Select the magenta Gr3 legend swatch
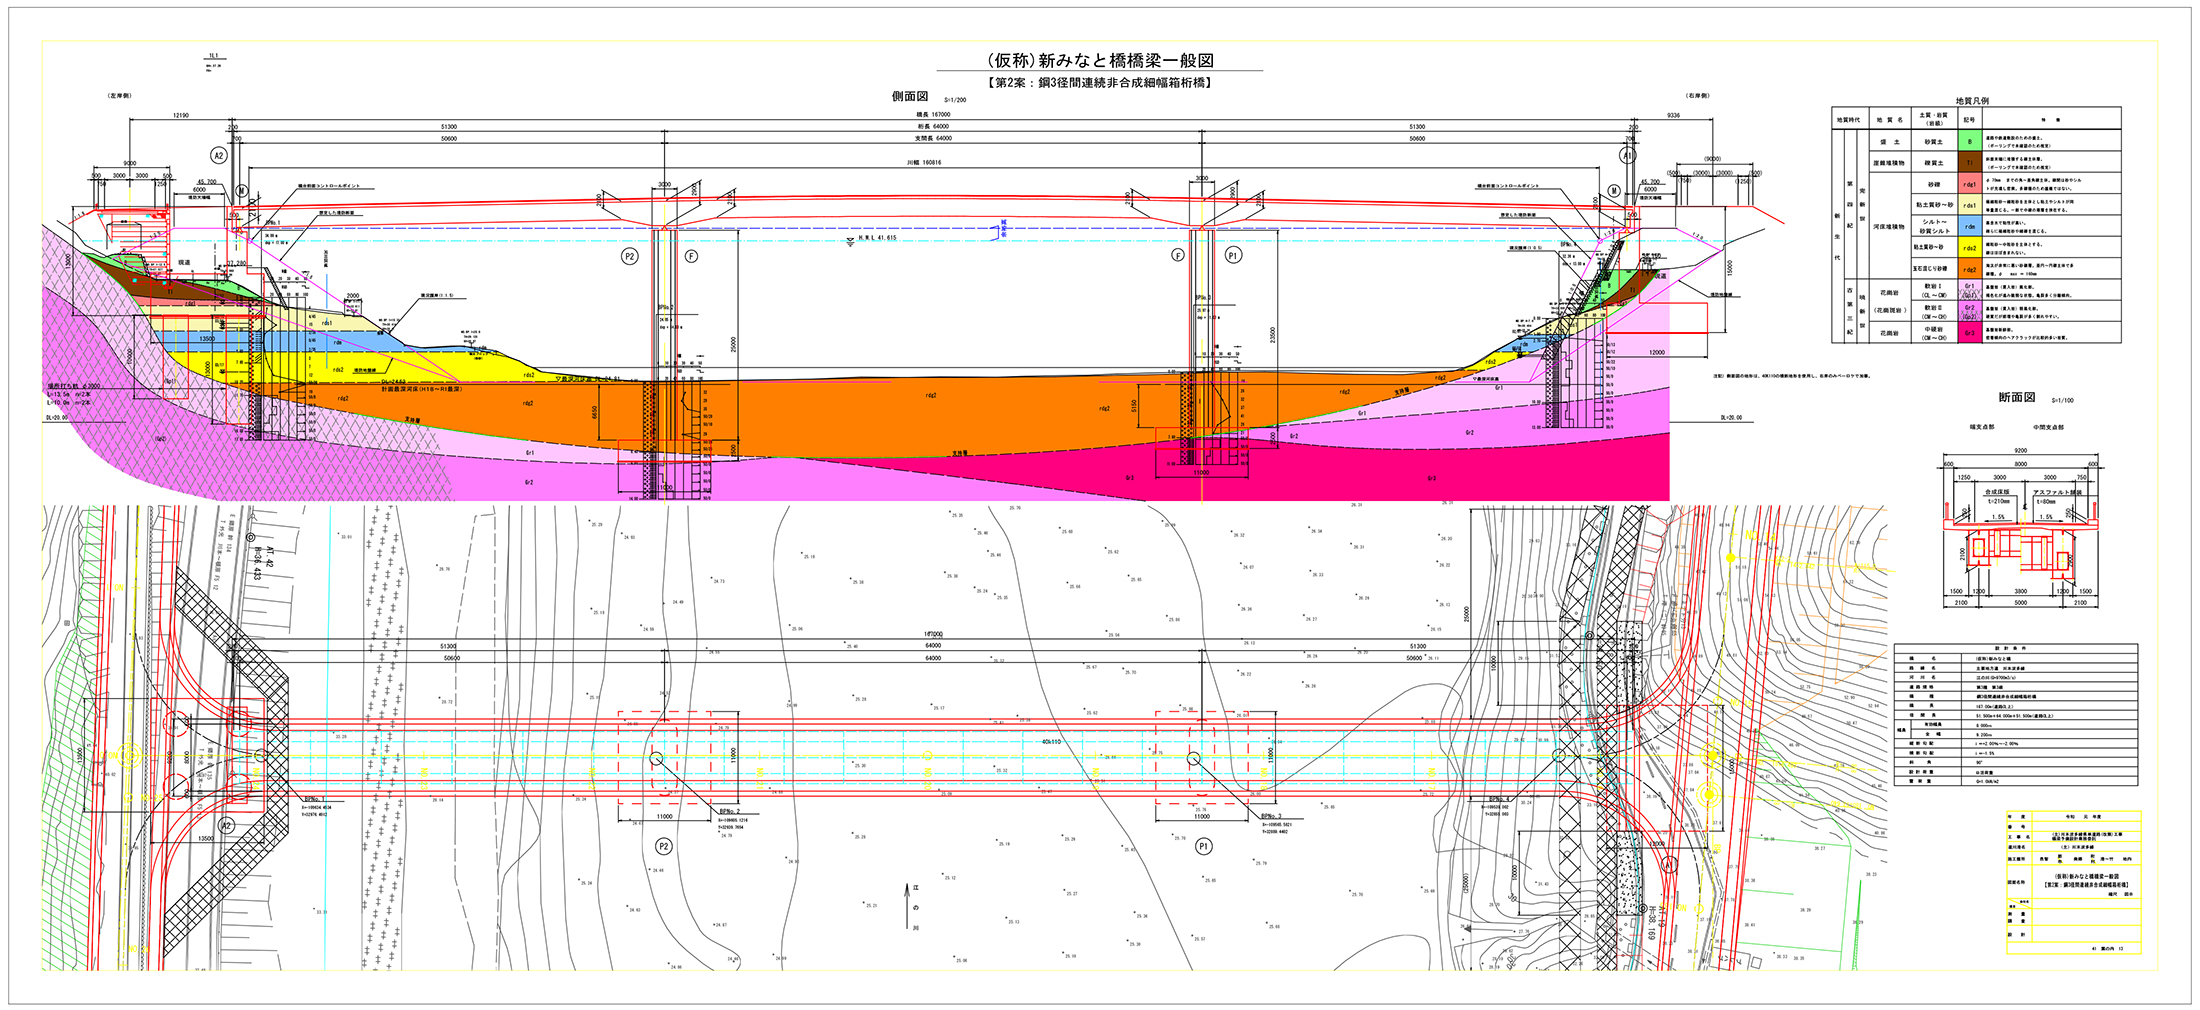This screenshot has height=1010, width=2200. coord(1969,333)
